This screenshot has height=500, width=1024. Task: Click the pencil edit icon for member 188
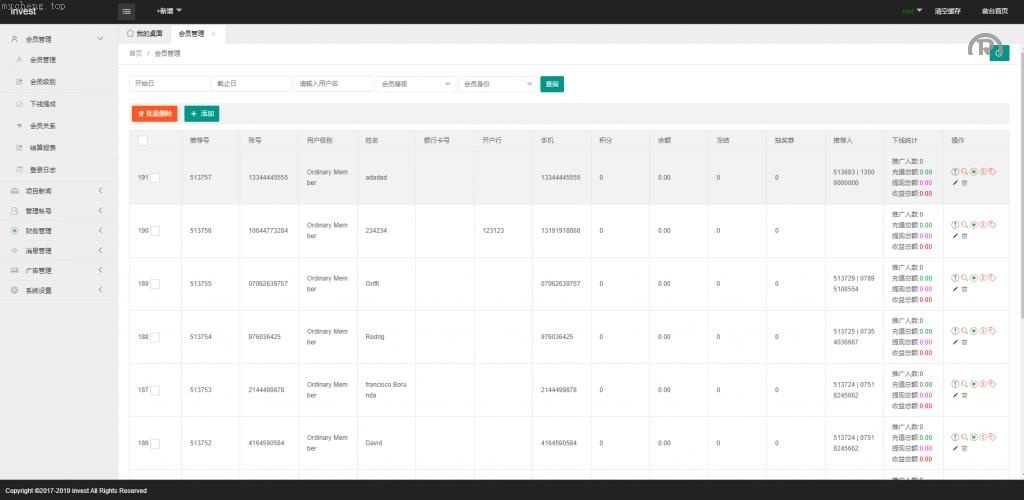(955, 342)
